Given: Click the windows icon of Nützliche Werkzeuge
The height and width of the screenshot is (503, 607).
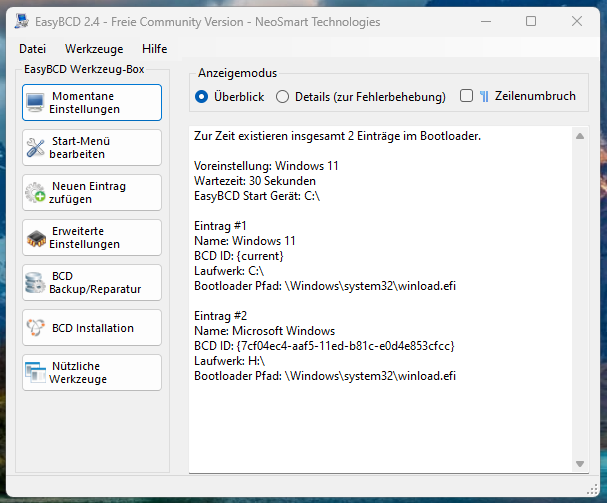Looking at the screenshot, I should tap(35, 373).
